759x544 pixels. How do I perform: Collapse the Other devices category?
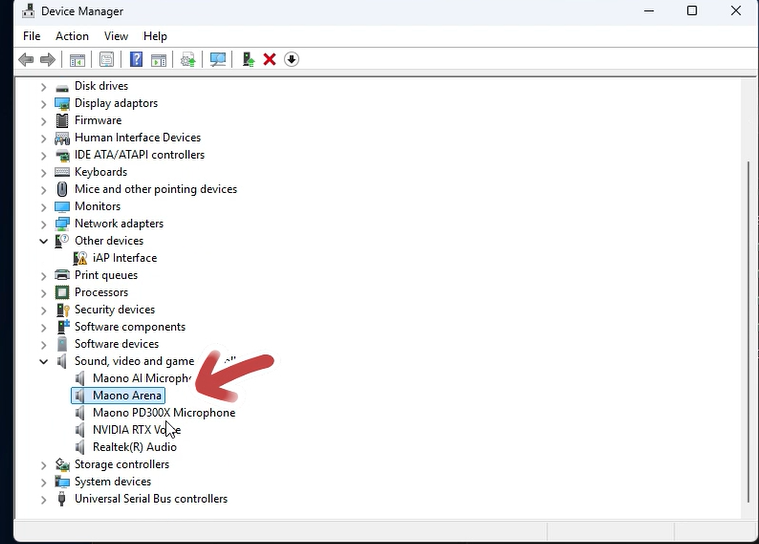[44, 241]
